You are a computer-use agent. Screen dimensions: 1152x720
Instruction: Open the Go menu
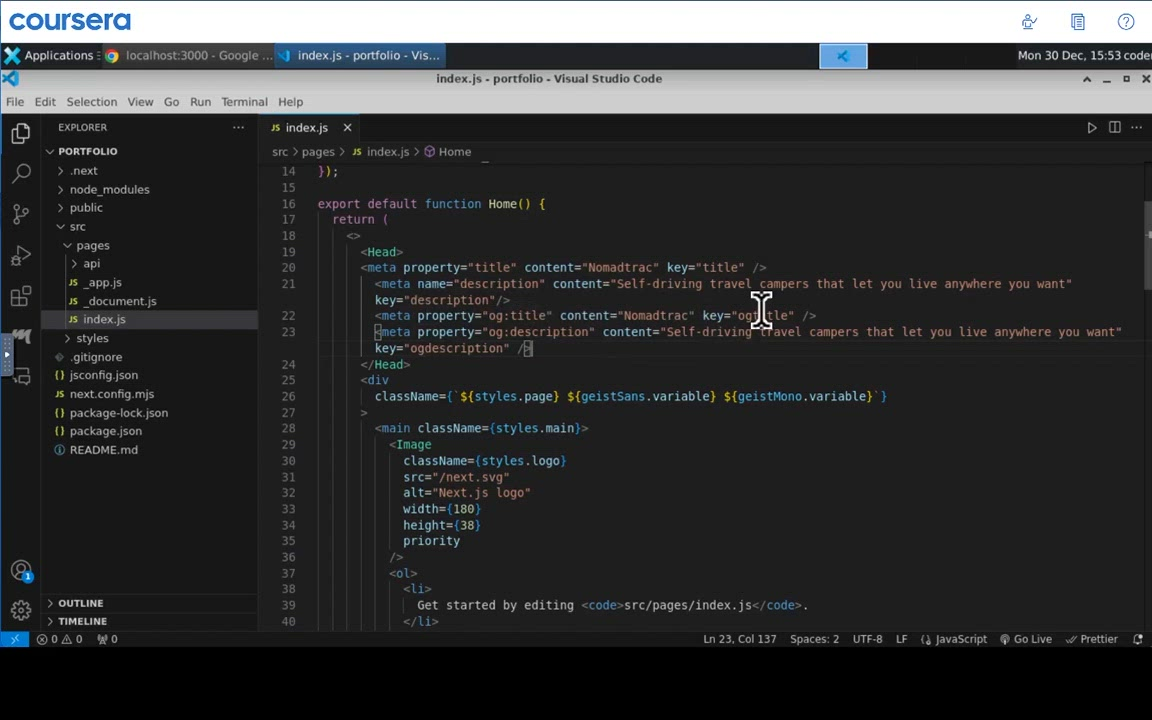[x=171, y=101]
